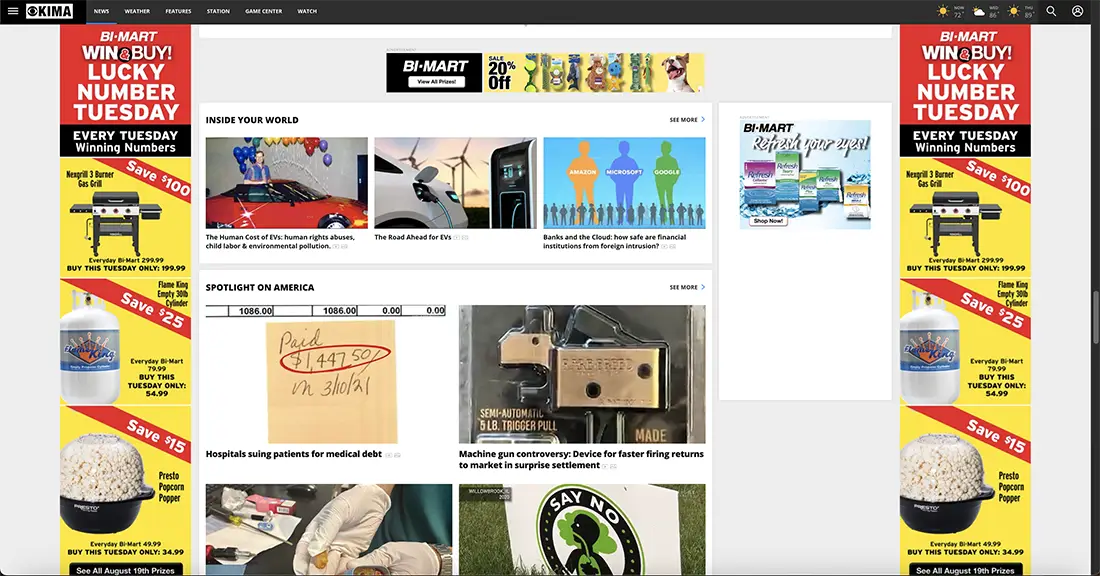Open Banks and the Cloud headline
Screen dimensions: 1100x576
click(x=615, y=241)
